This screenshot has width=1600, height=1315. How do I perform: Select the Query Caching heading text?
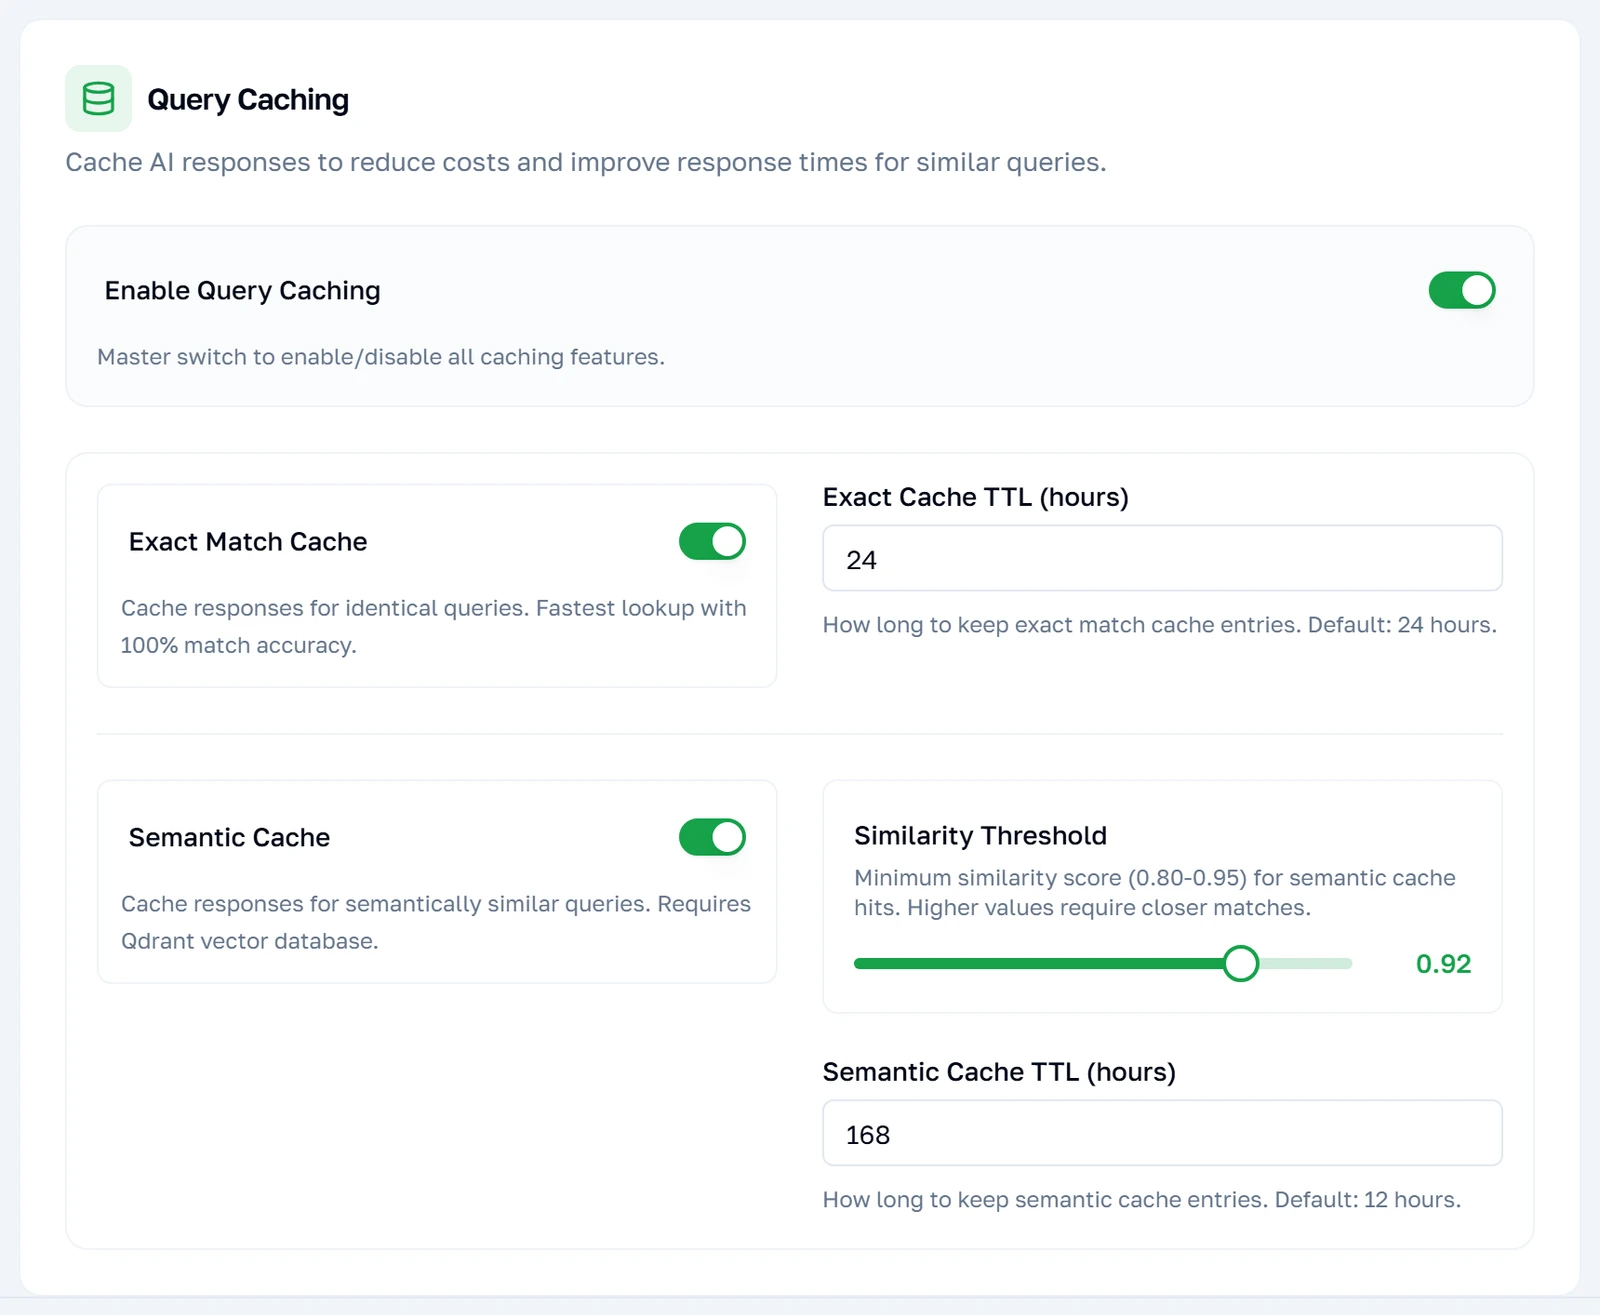[x=248, y=100]
